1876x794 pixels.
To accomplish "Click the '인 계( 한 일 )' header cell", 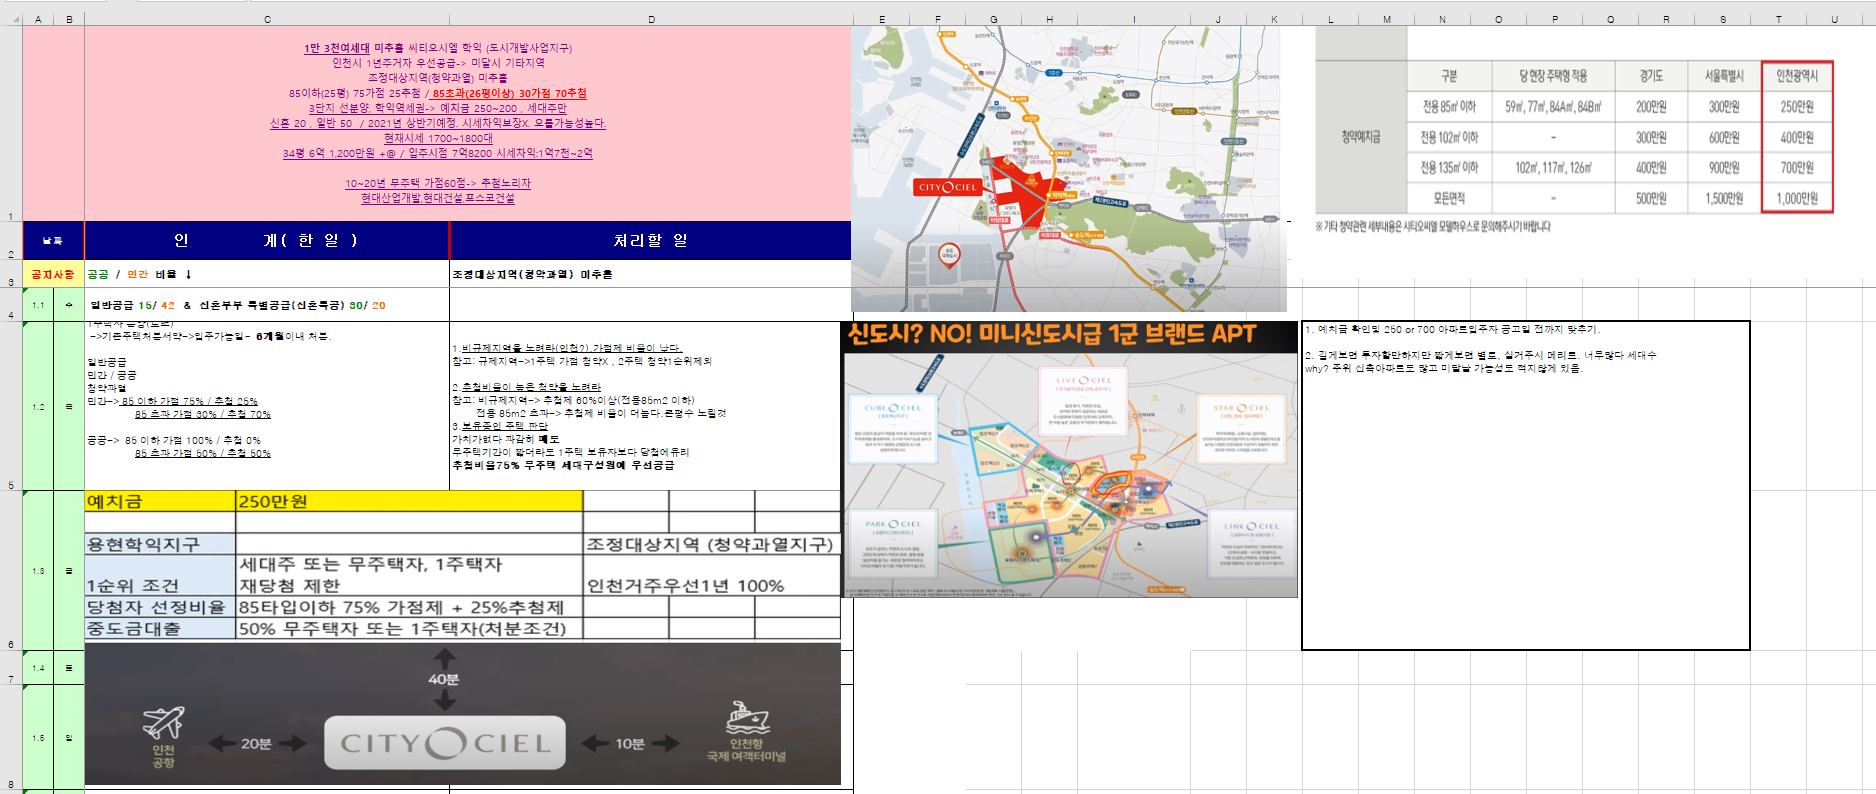I will [x=267, y=241].
